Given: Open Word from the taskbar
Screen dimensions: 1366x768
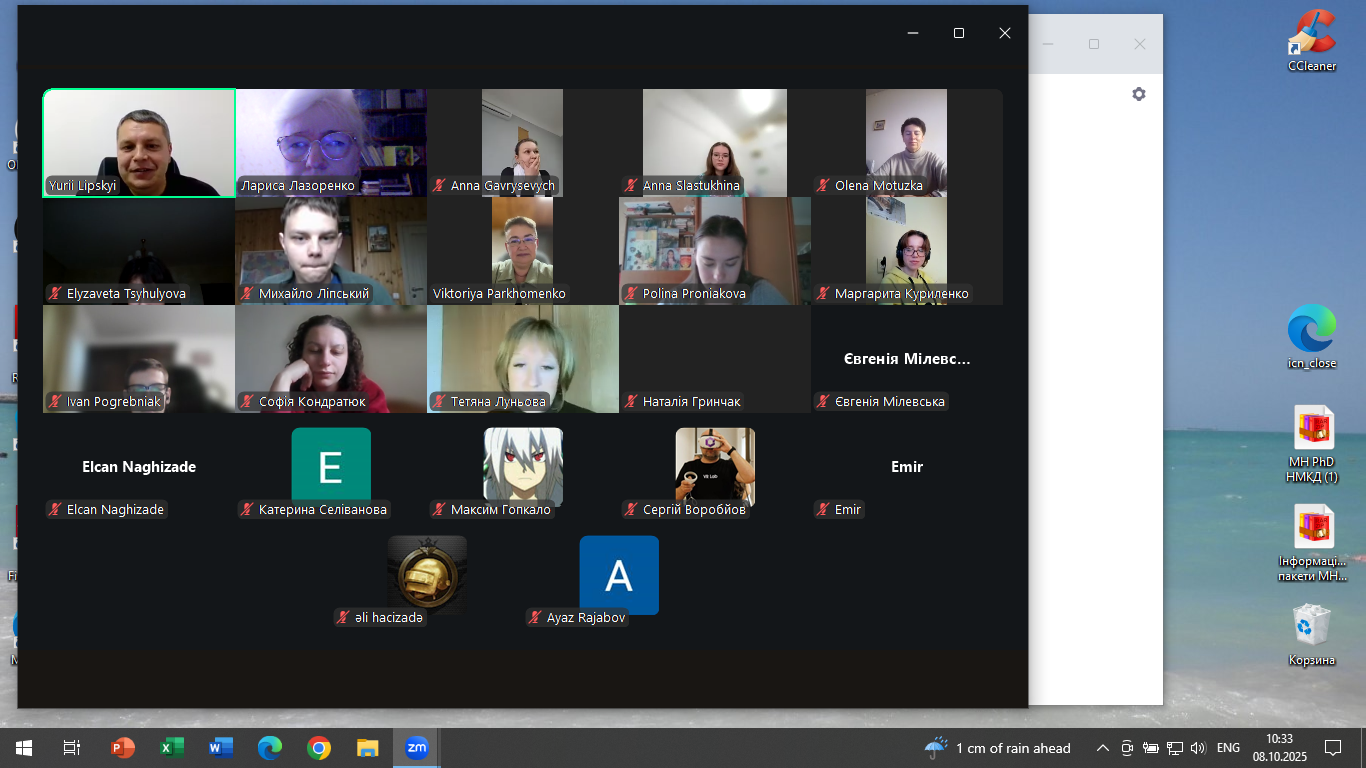Looking at the screenshot, I should (221, 748).
